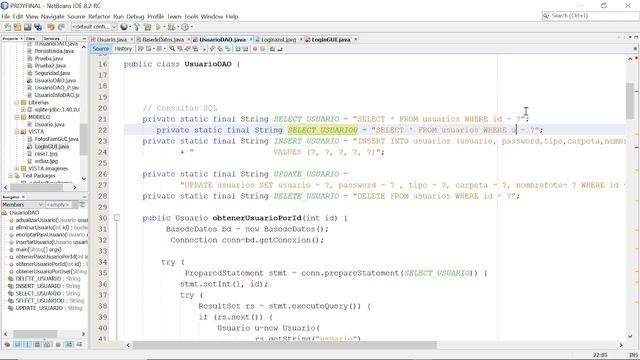Collapse the obtenerUsuarioPorId method fold

click(117, 218)
